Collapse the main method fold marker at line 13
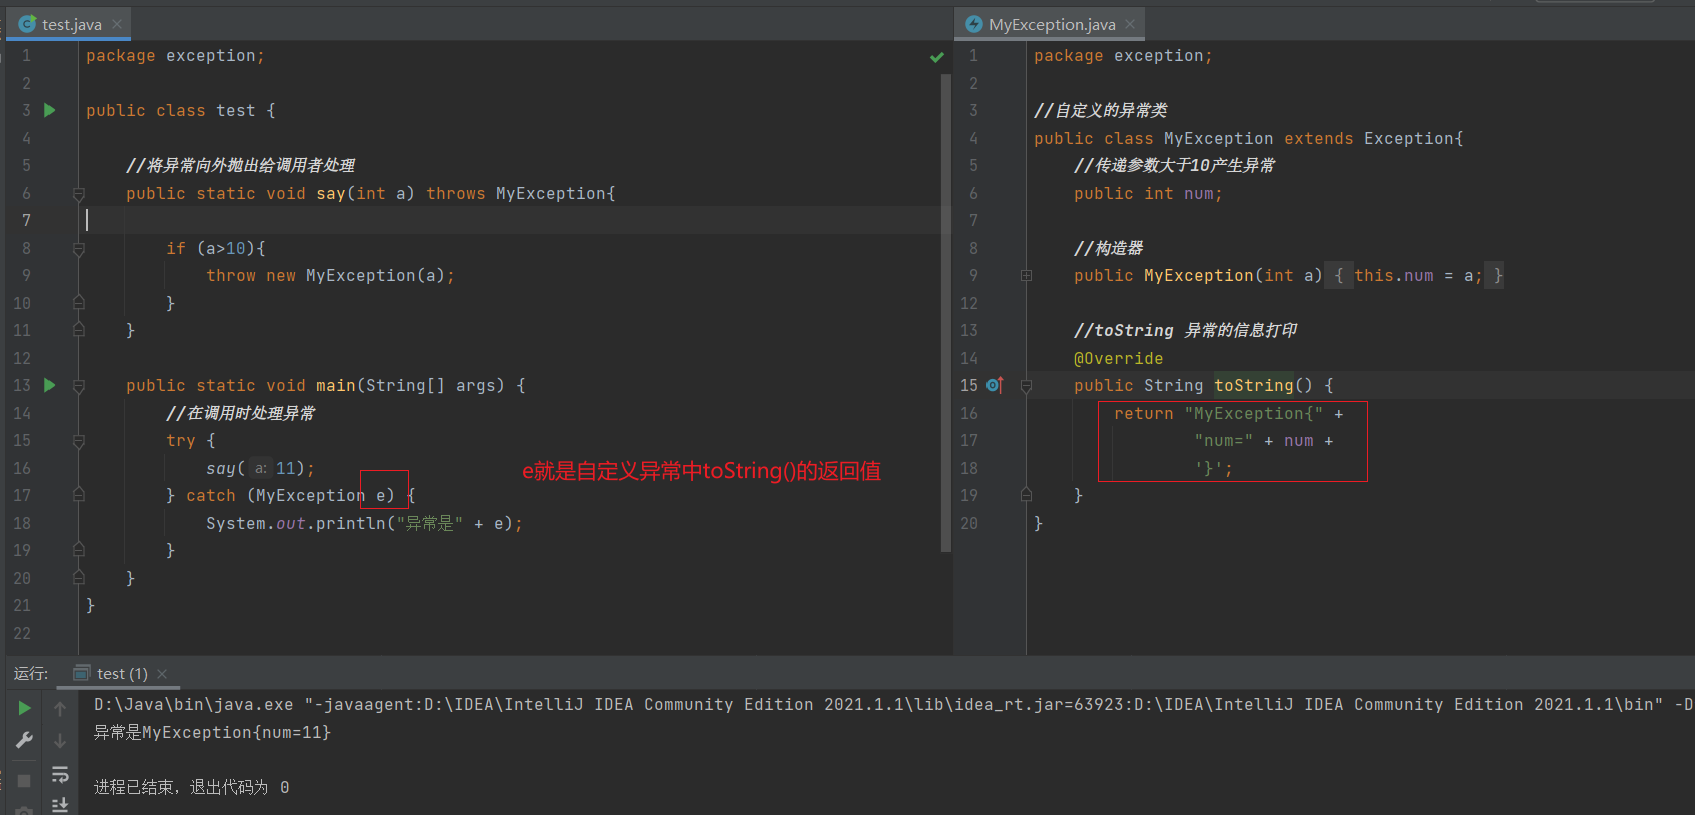This screenshot has height=815, width=1695. 79,386
